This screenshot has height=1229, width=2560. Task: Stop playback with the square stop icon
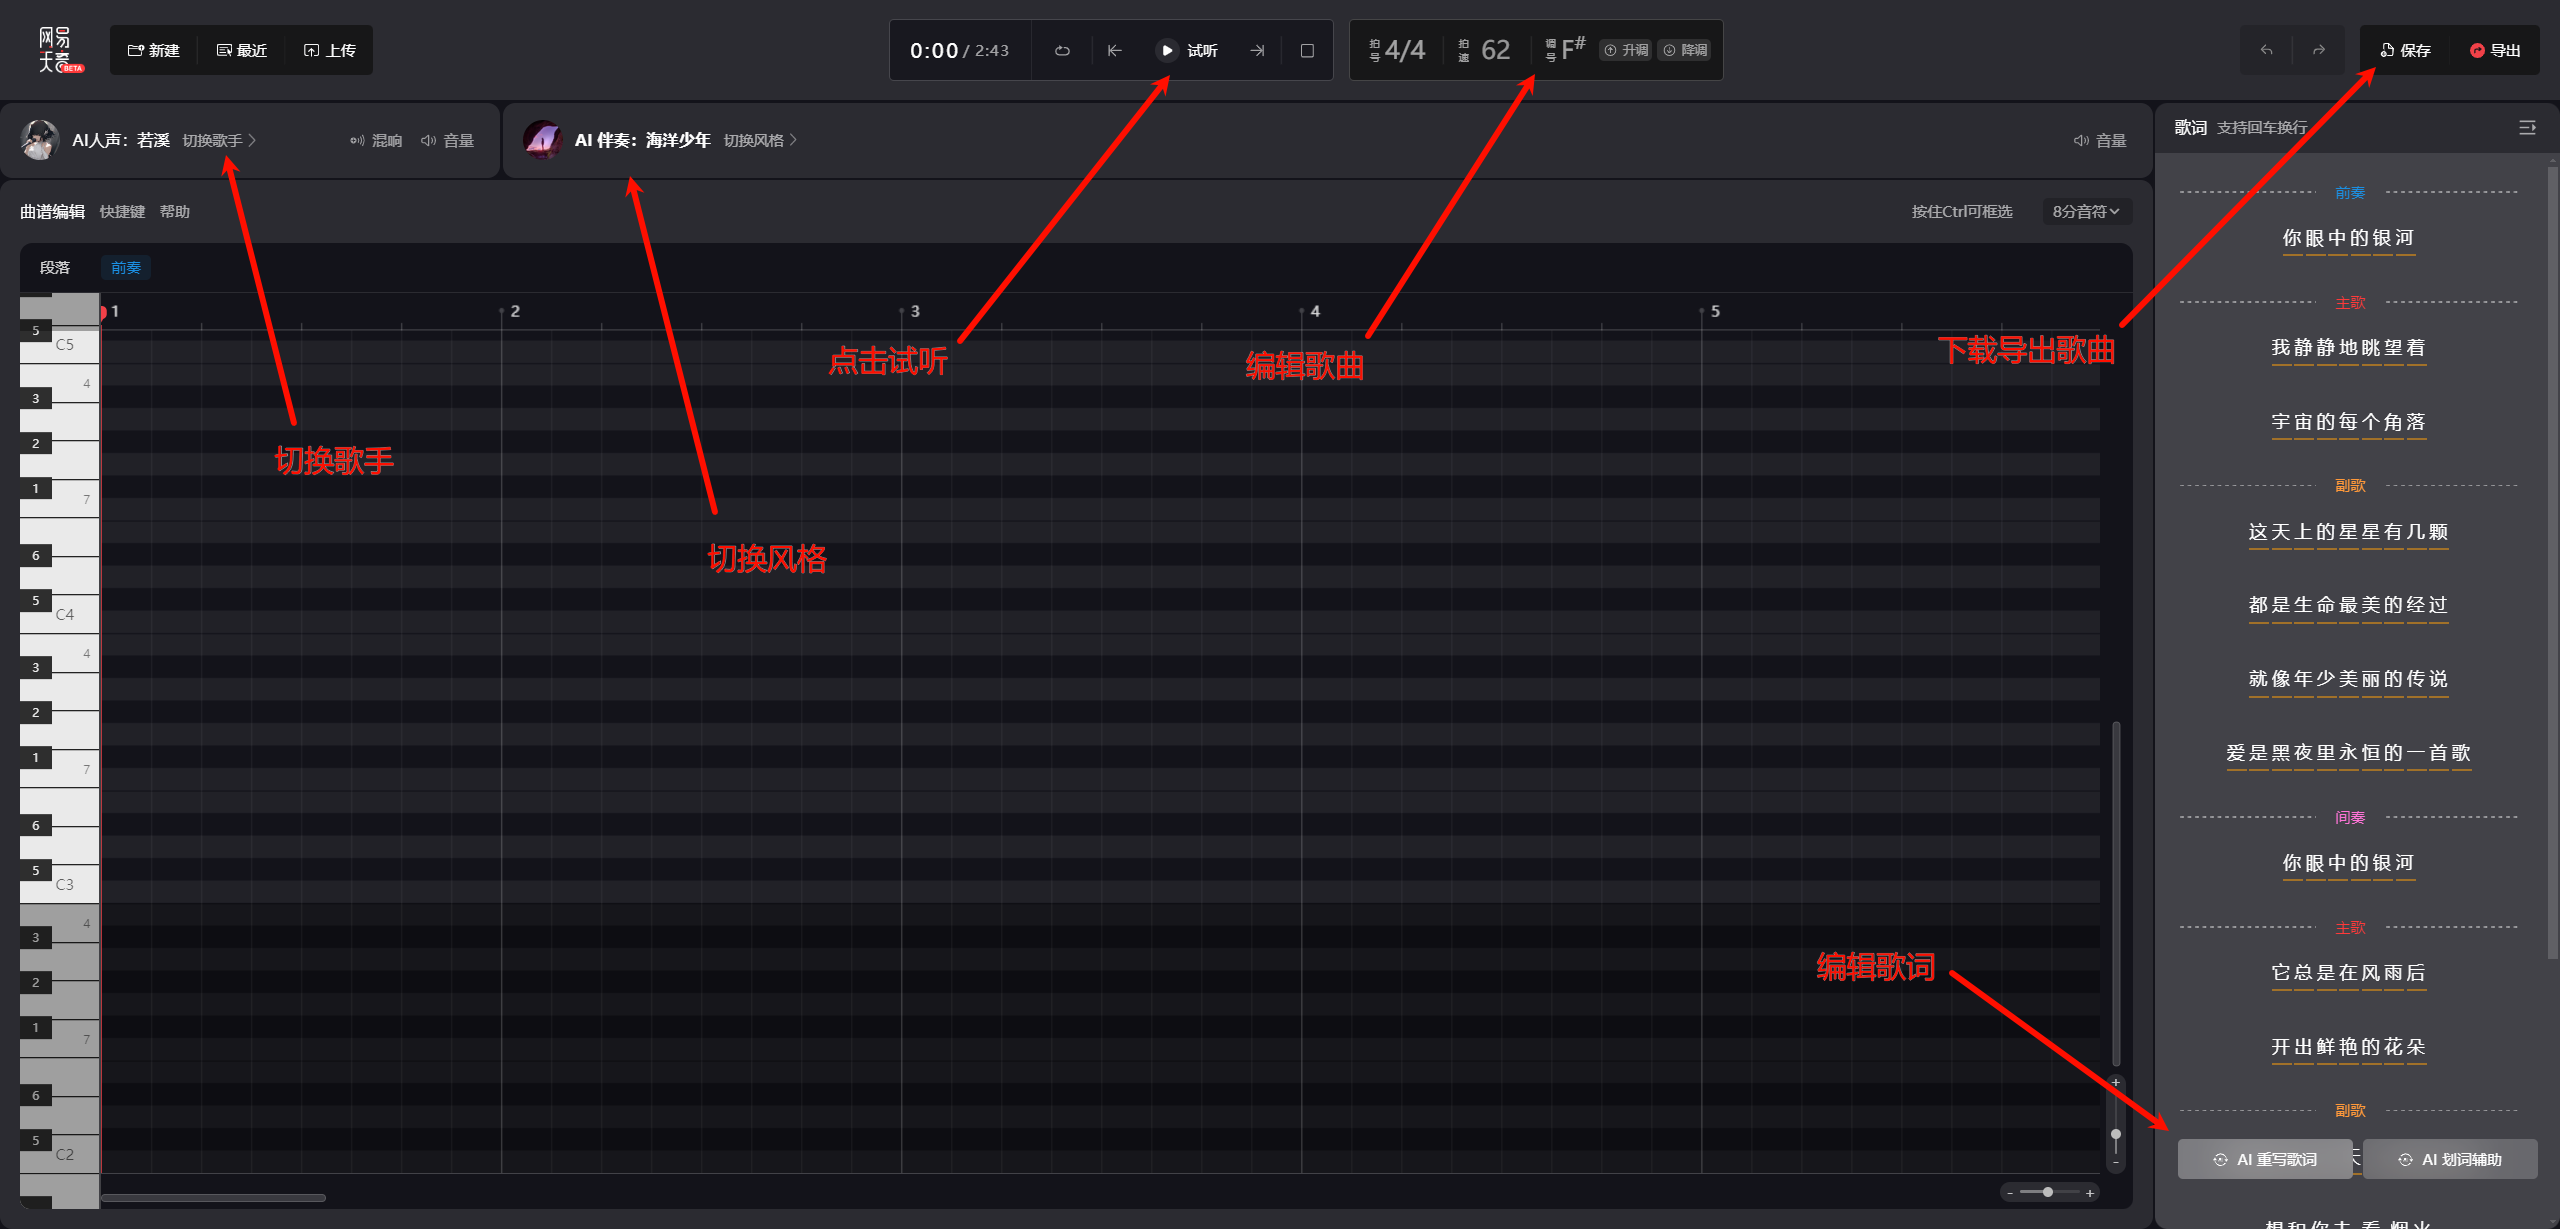click(x=1307, y=50)
